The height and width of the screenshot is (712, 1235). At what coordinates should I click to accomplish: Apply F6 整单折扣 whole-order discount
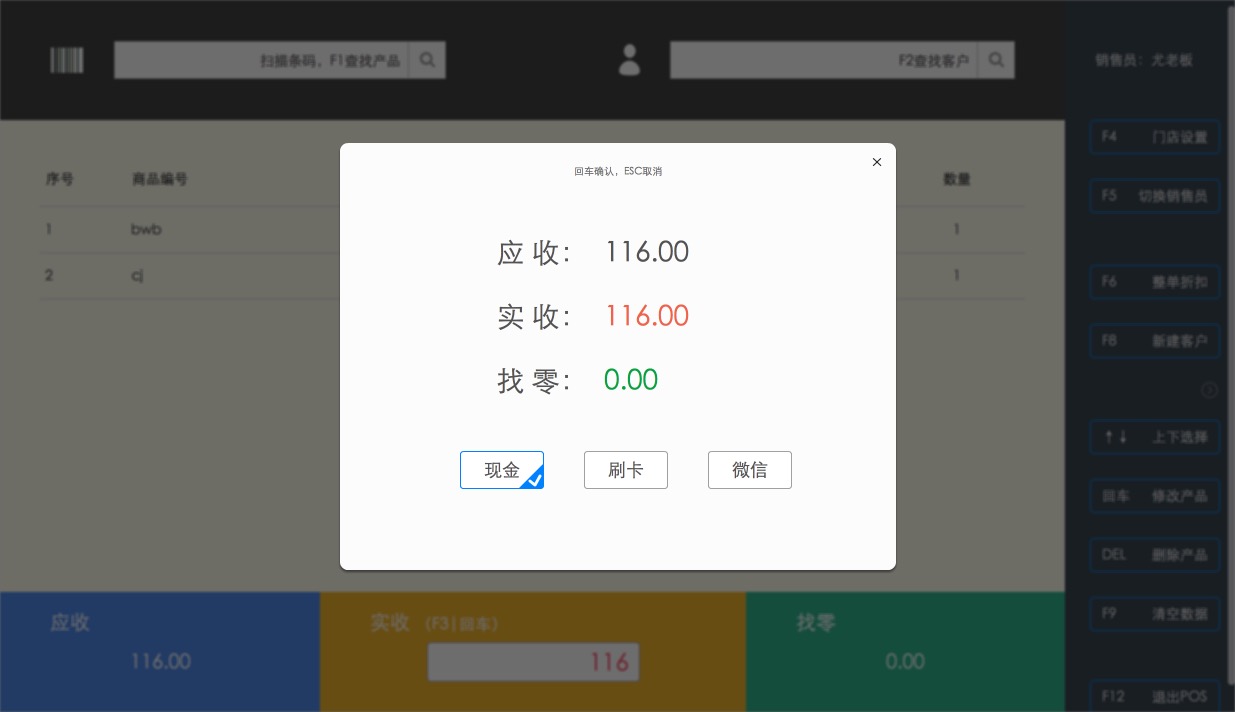coord(1155,282)
